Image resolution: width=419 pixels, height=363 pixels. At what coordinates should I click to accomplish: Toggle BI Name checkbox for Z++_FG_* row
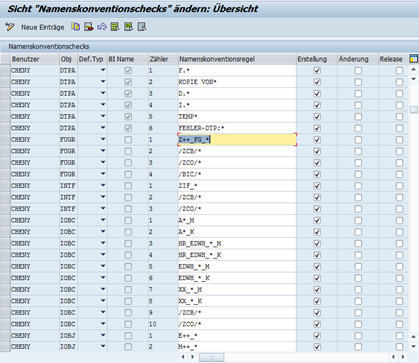pyautogui.click(x=128, y=140)
